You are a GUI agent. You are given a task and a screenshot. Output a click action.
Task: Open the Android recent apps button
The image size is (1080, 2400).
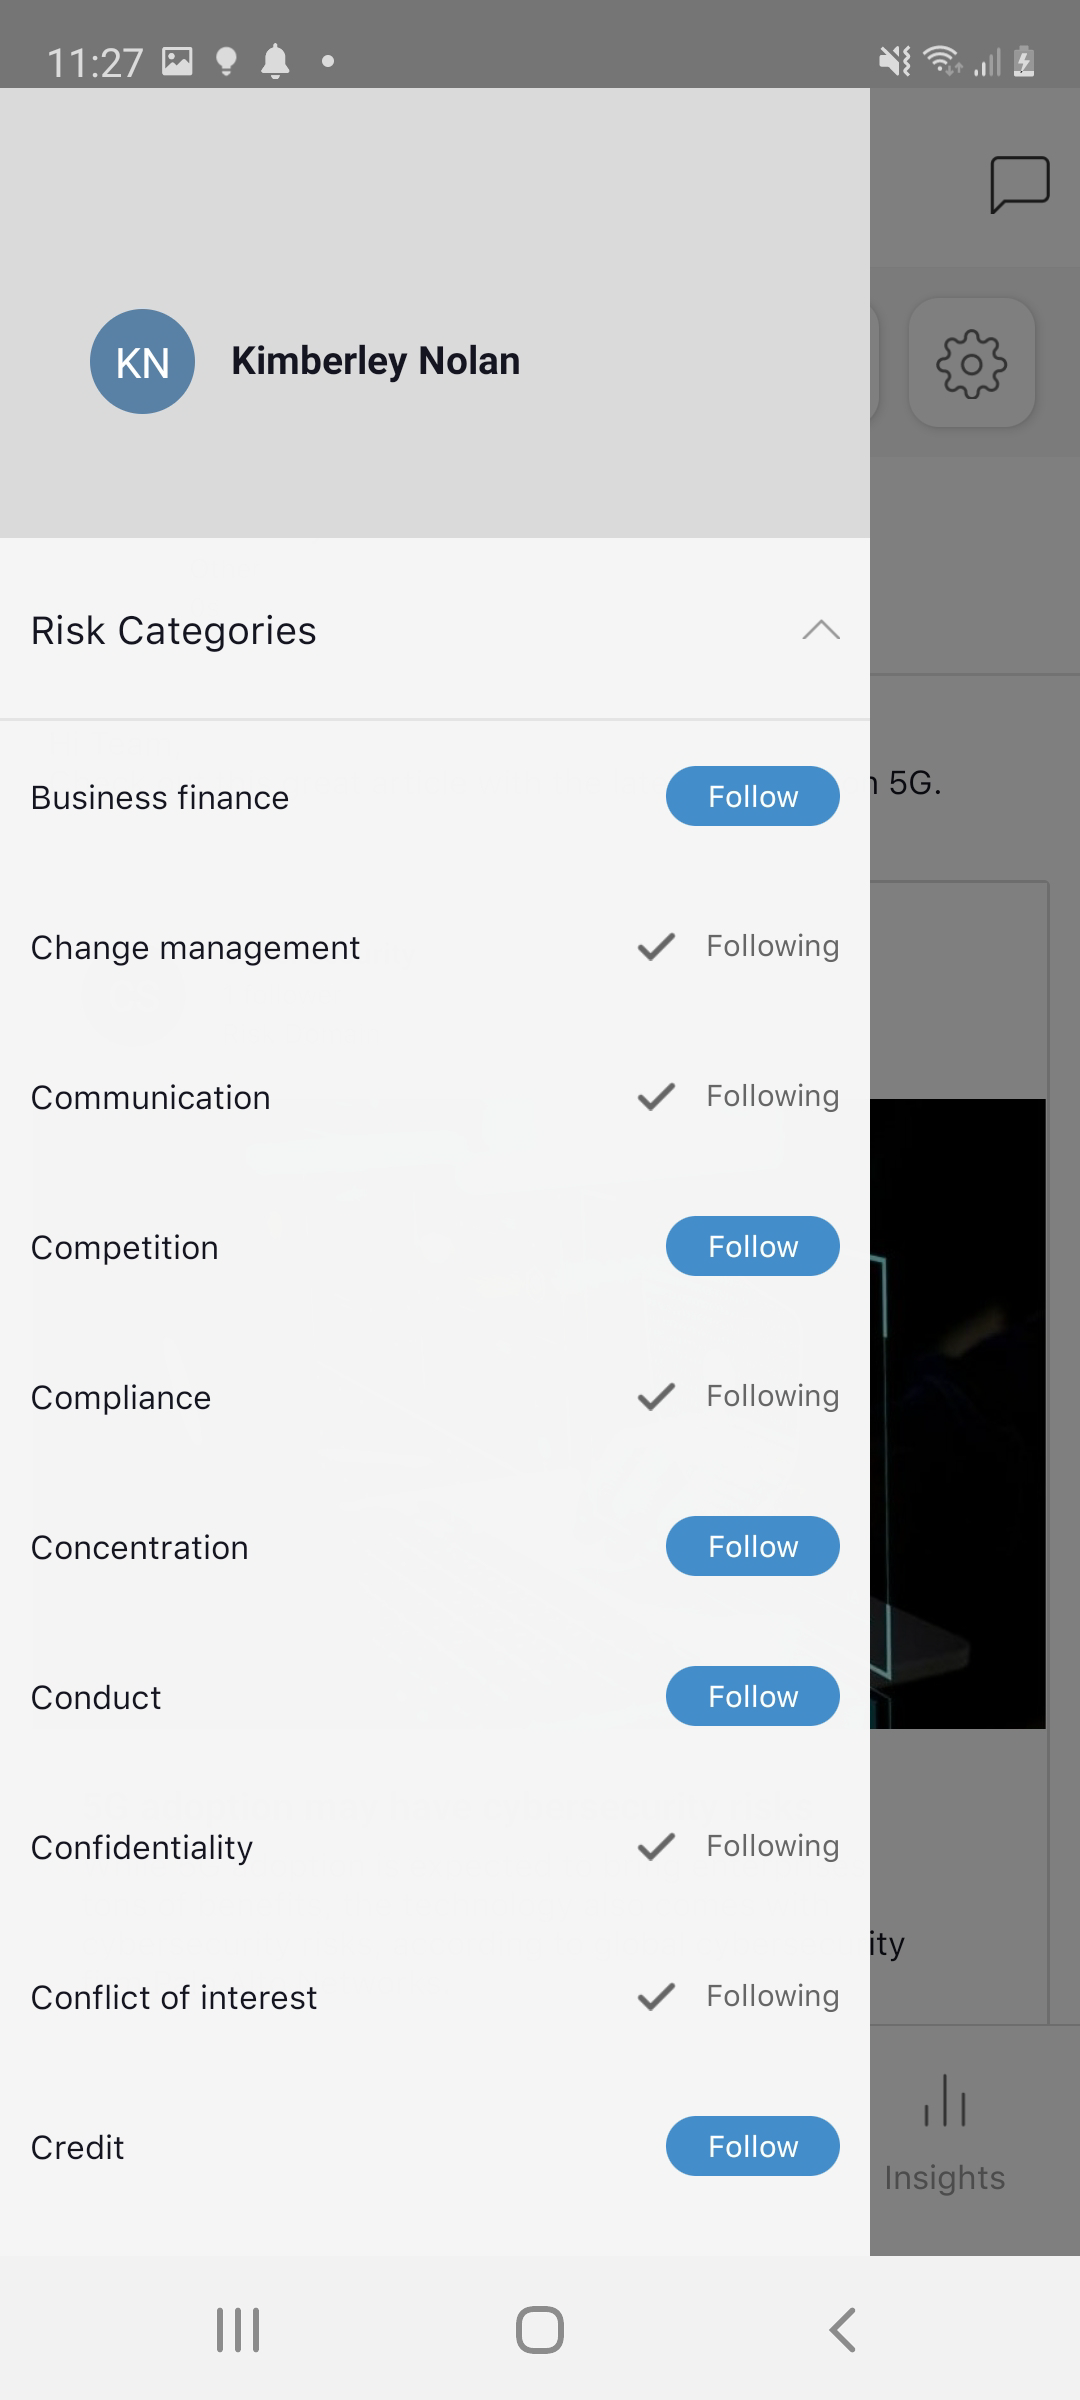(x=238, y=2329)
